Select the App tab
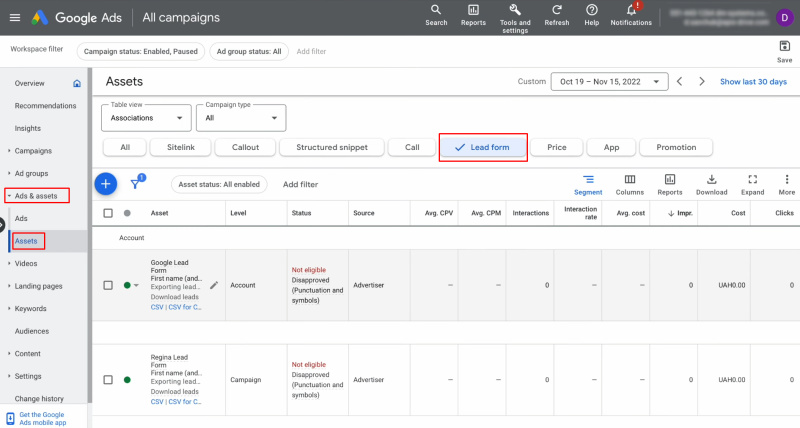This screenshot has width=800, height=428. [611, 147]
